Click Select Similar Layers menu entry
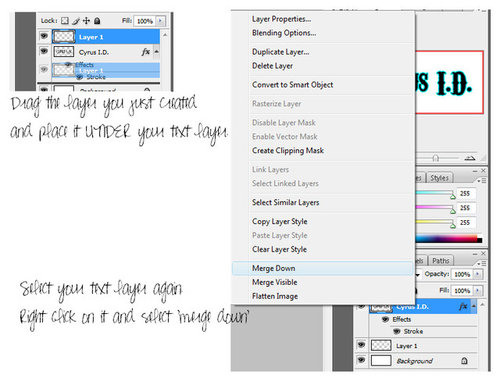Screen dimensions: 500x380 coord(286,203)
